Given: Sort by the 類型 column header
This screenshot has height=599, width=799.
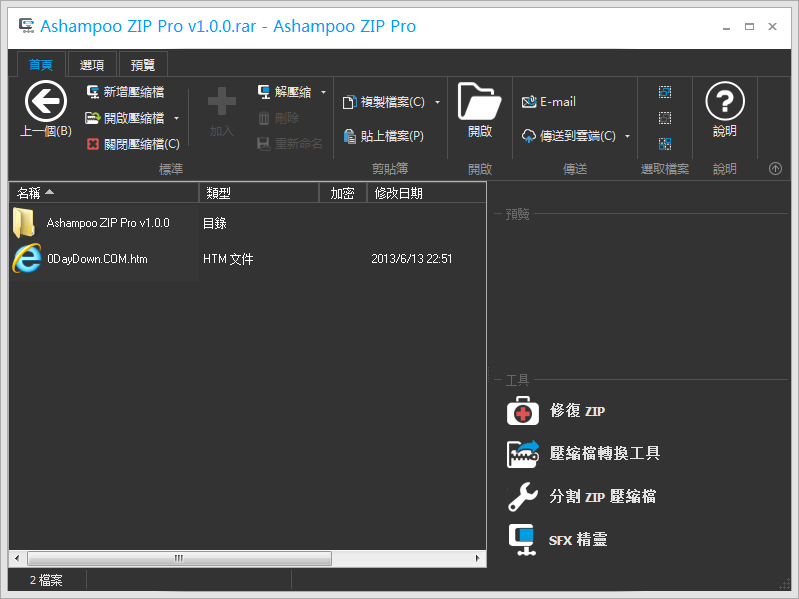Looking at the screenshot, I should (259, 193).
